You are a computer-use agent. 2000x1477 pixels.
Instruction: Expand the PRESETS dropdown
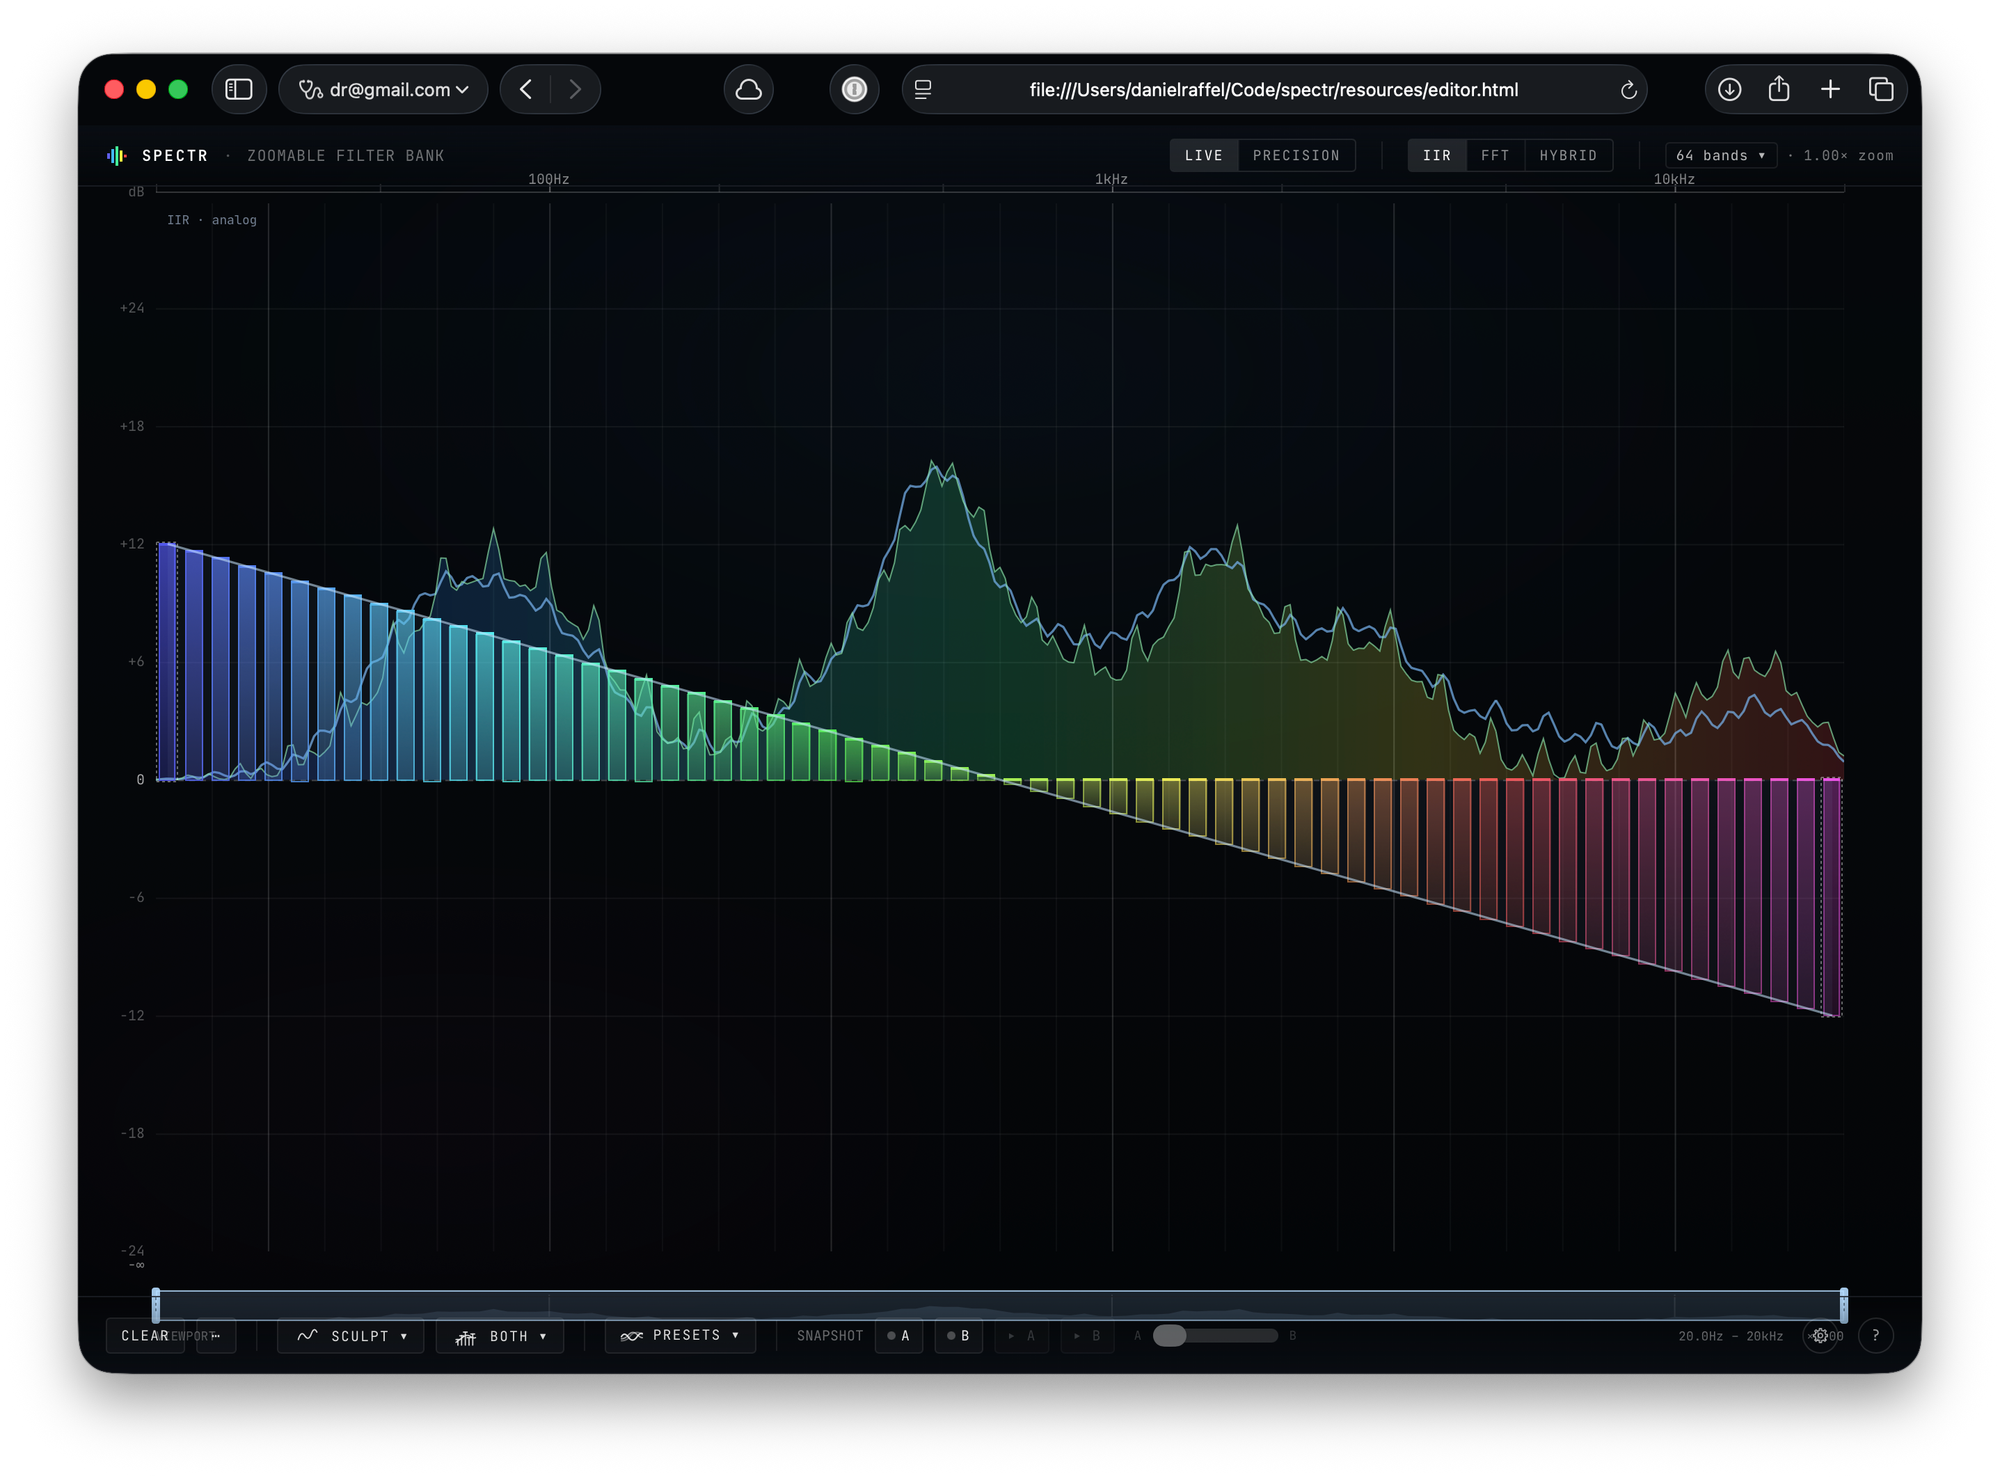pyautogui.click(x=680, y=1336)
